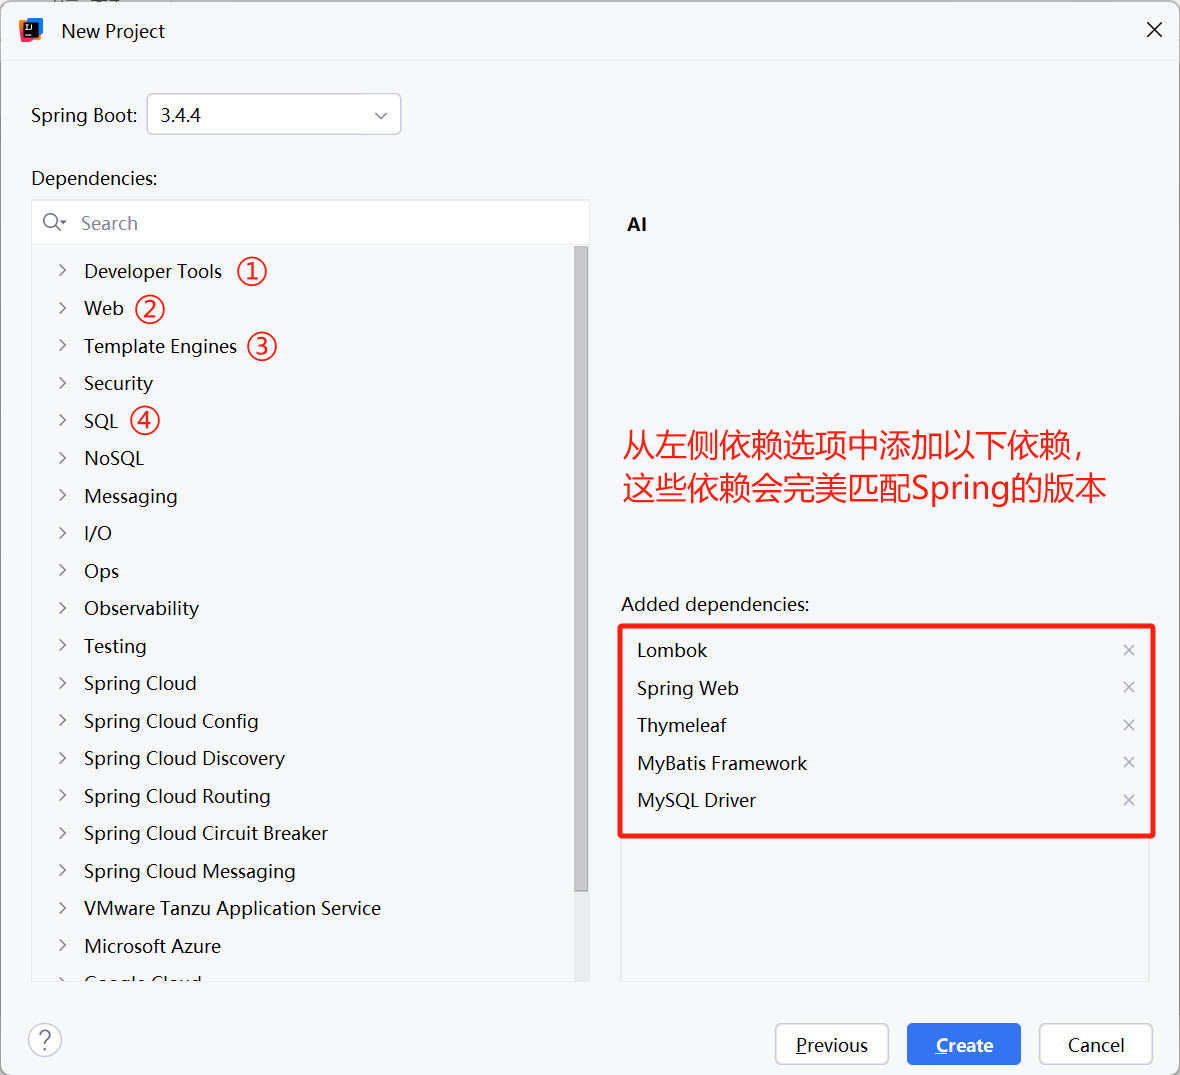Expand the I/O category arrow

tap(62, 533)
